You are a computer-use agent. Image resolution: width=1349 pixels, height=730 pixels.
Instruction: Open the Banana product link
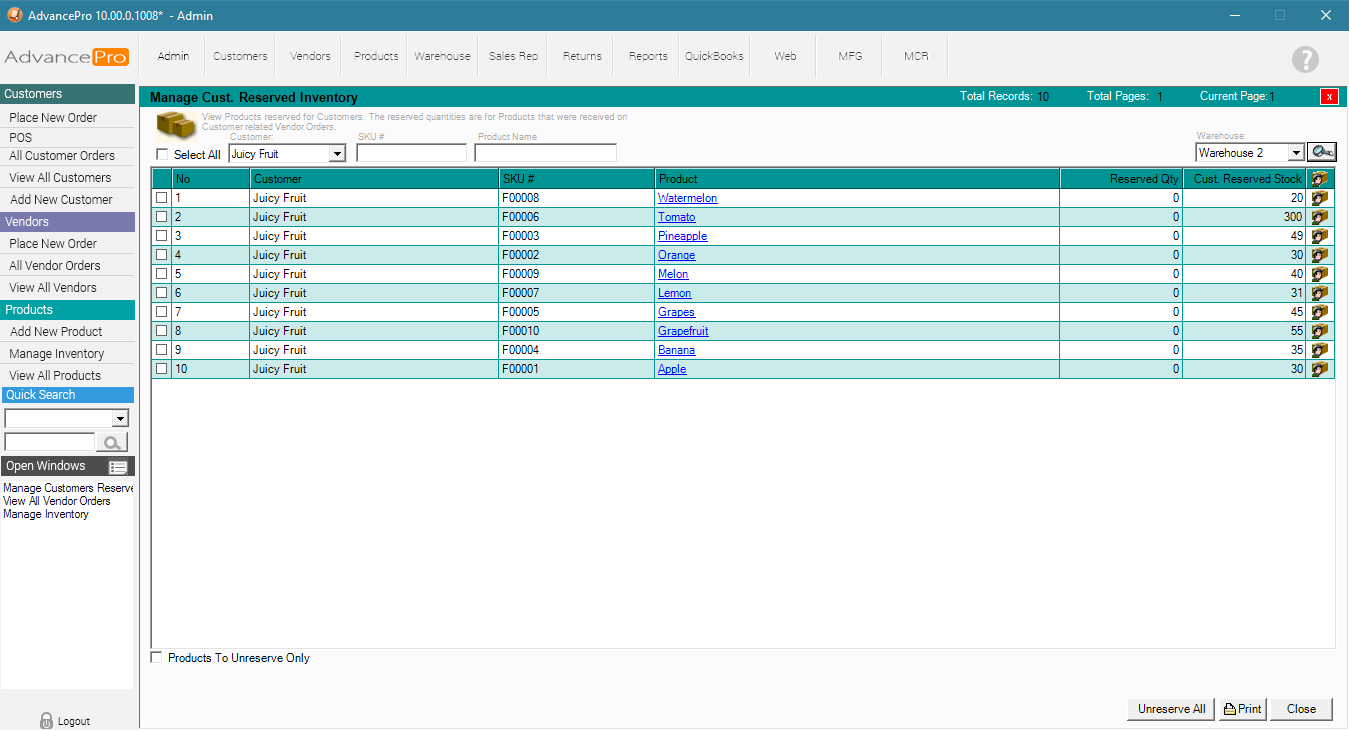(676, 350)
